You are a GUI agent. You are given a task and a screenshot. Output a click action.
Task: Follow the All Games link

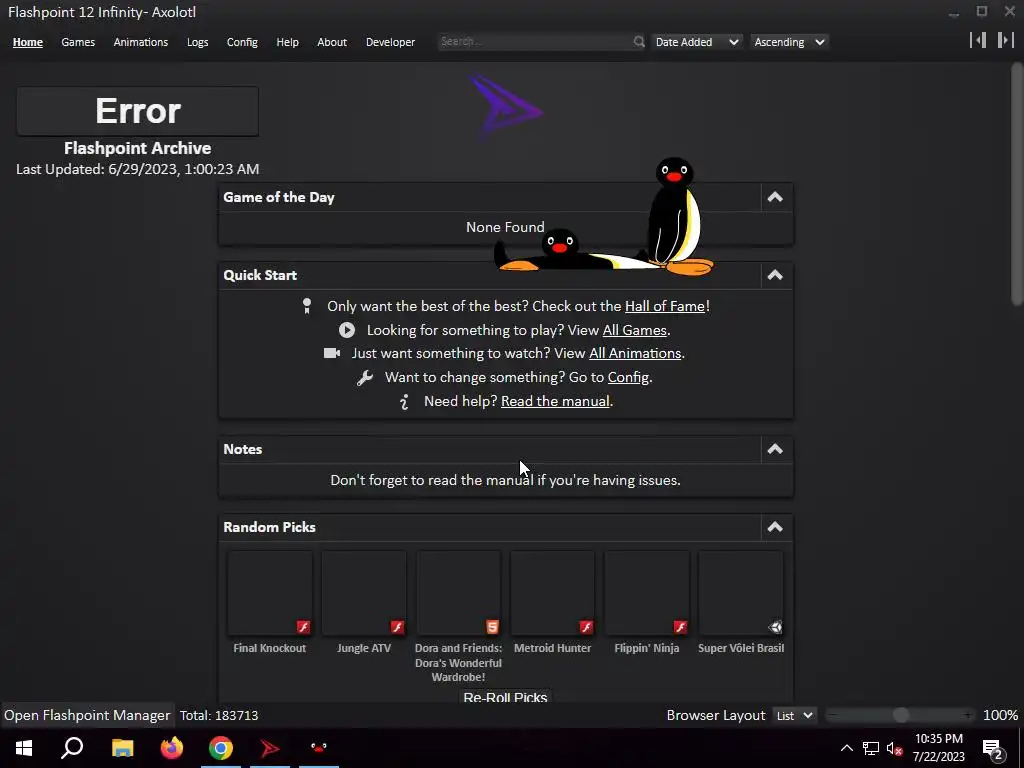[635, 330]
